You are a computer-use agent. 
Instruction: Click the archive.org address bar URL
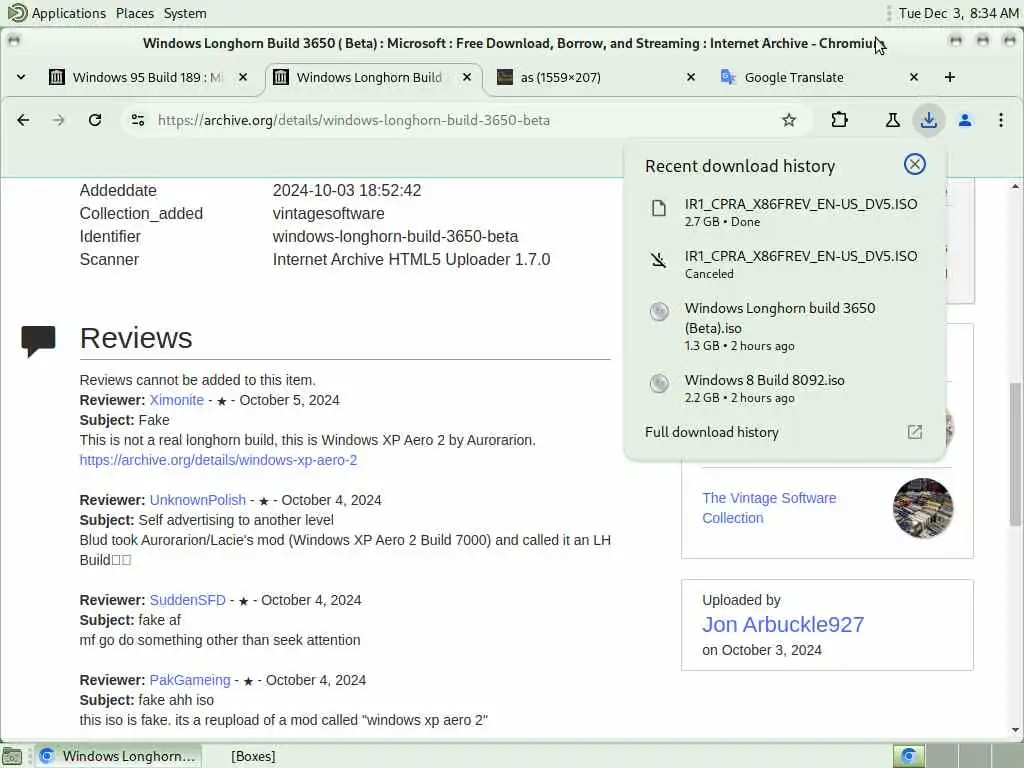click(x=353, y=120)
